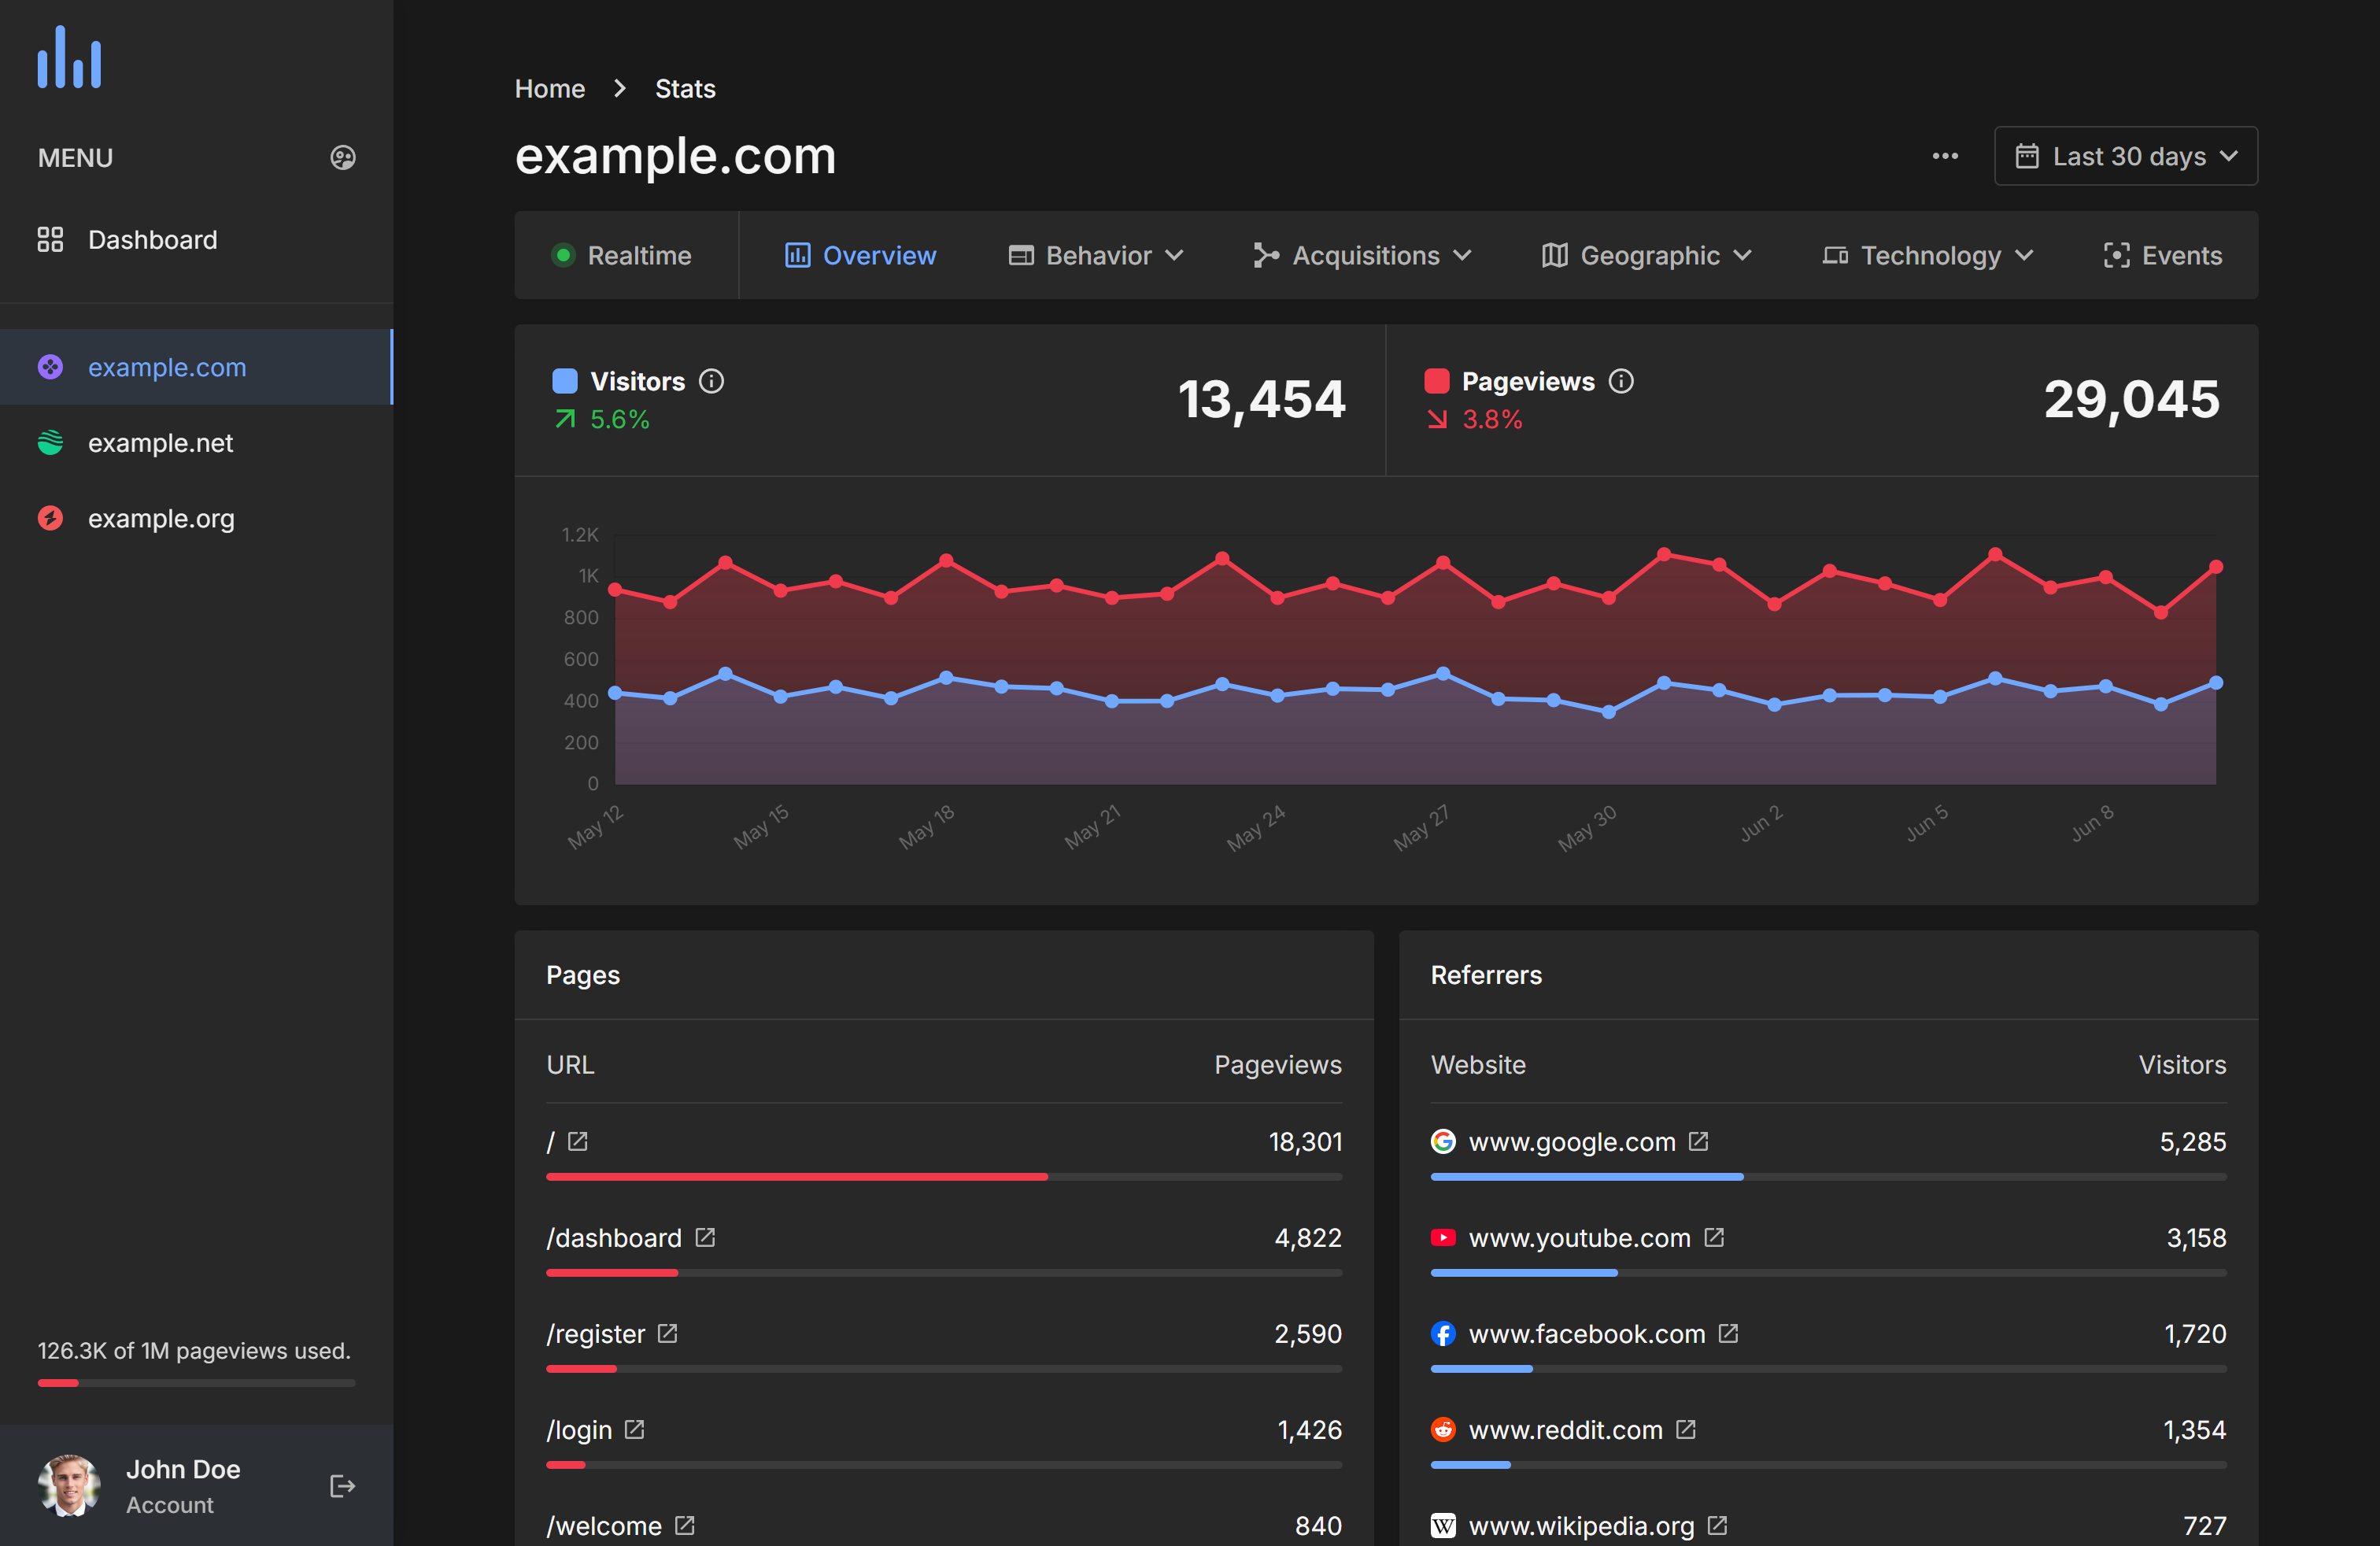The image size is (2380, 1546).
Task: Toggle the Visitors series blue legend square
Action: coord(565,381)
